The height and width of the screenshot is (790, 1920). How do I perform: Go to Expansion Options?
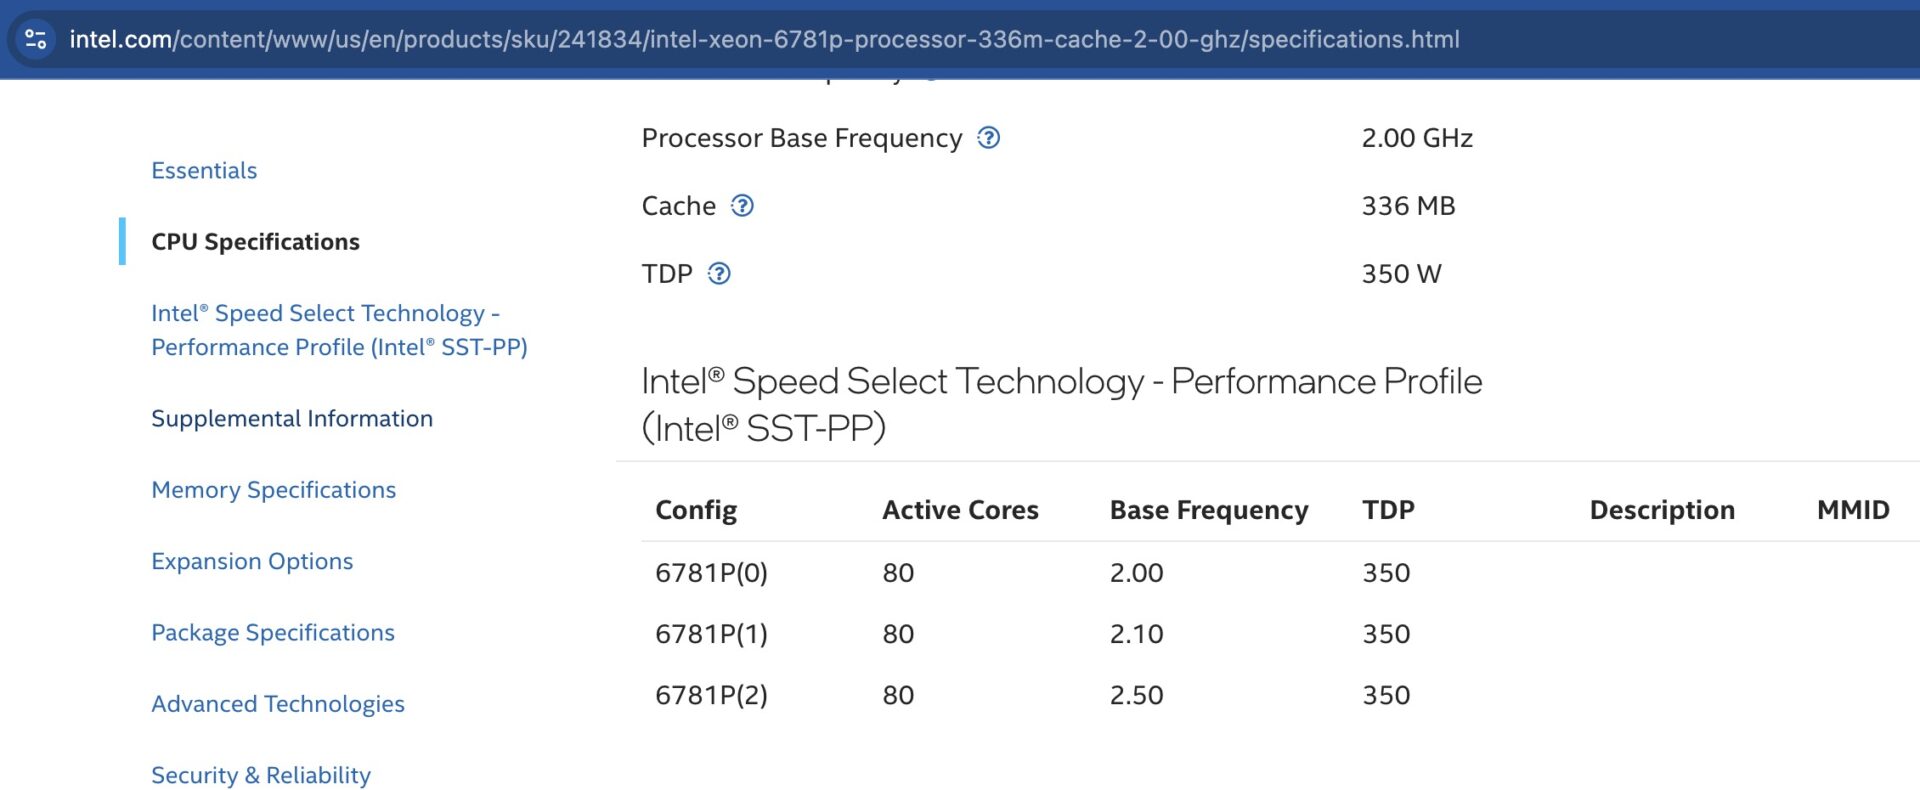tap(251, 561)
